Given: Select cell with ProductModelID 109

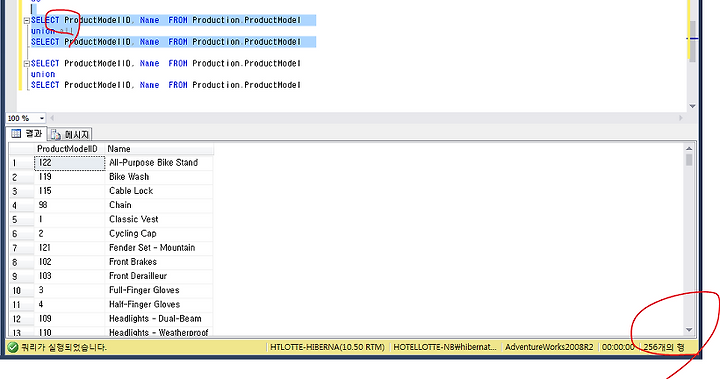Looking at the screenshot, I should 69,319.
